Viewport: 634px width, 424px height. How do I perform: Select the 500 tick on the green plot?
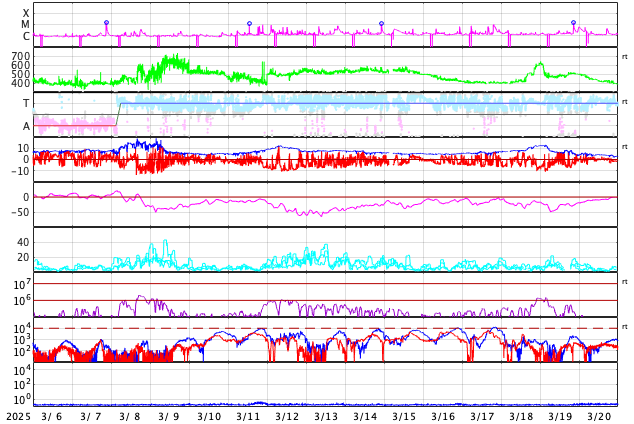(x=21, y=74)
